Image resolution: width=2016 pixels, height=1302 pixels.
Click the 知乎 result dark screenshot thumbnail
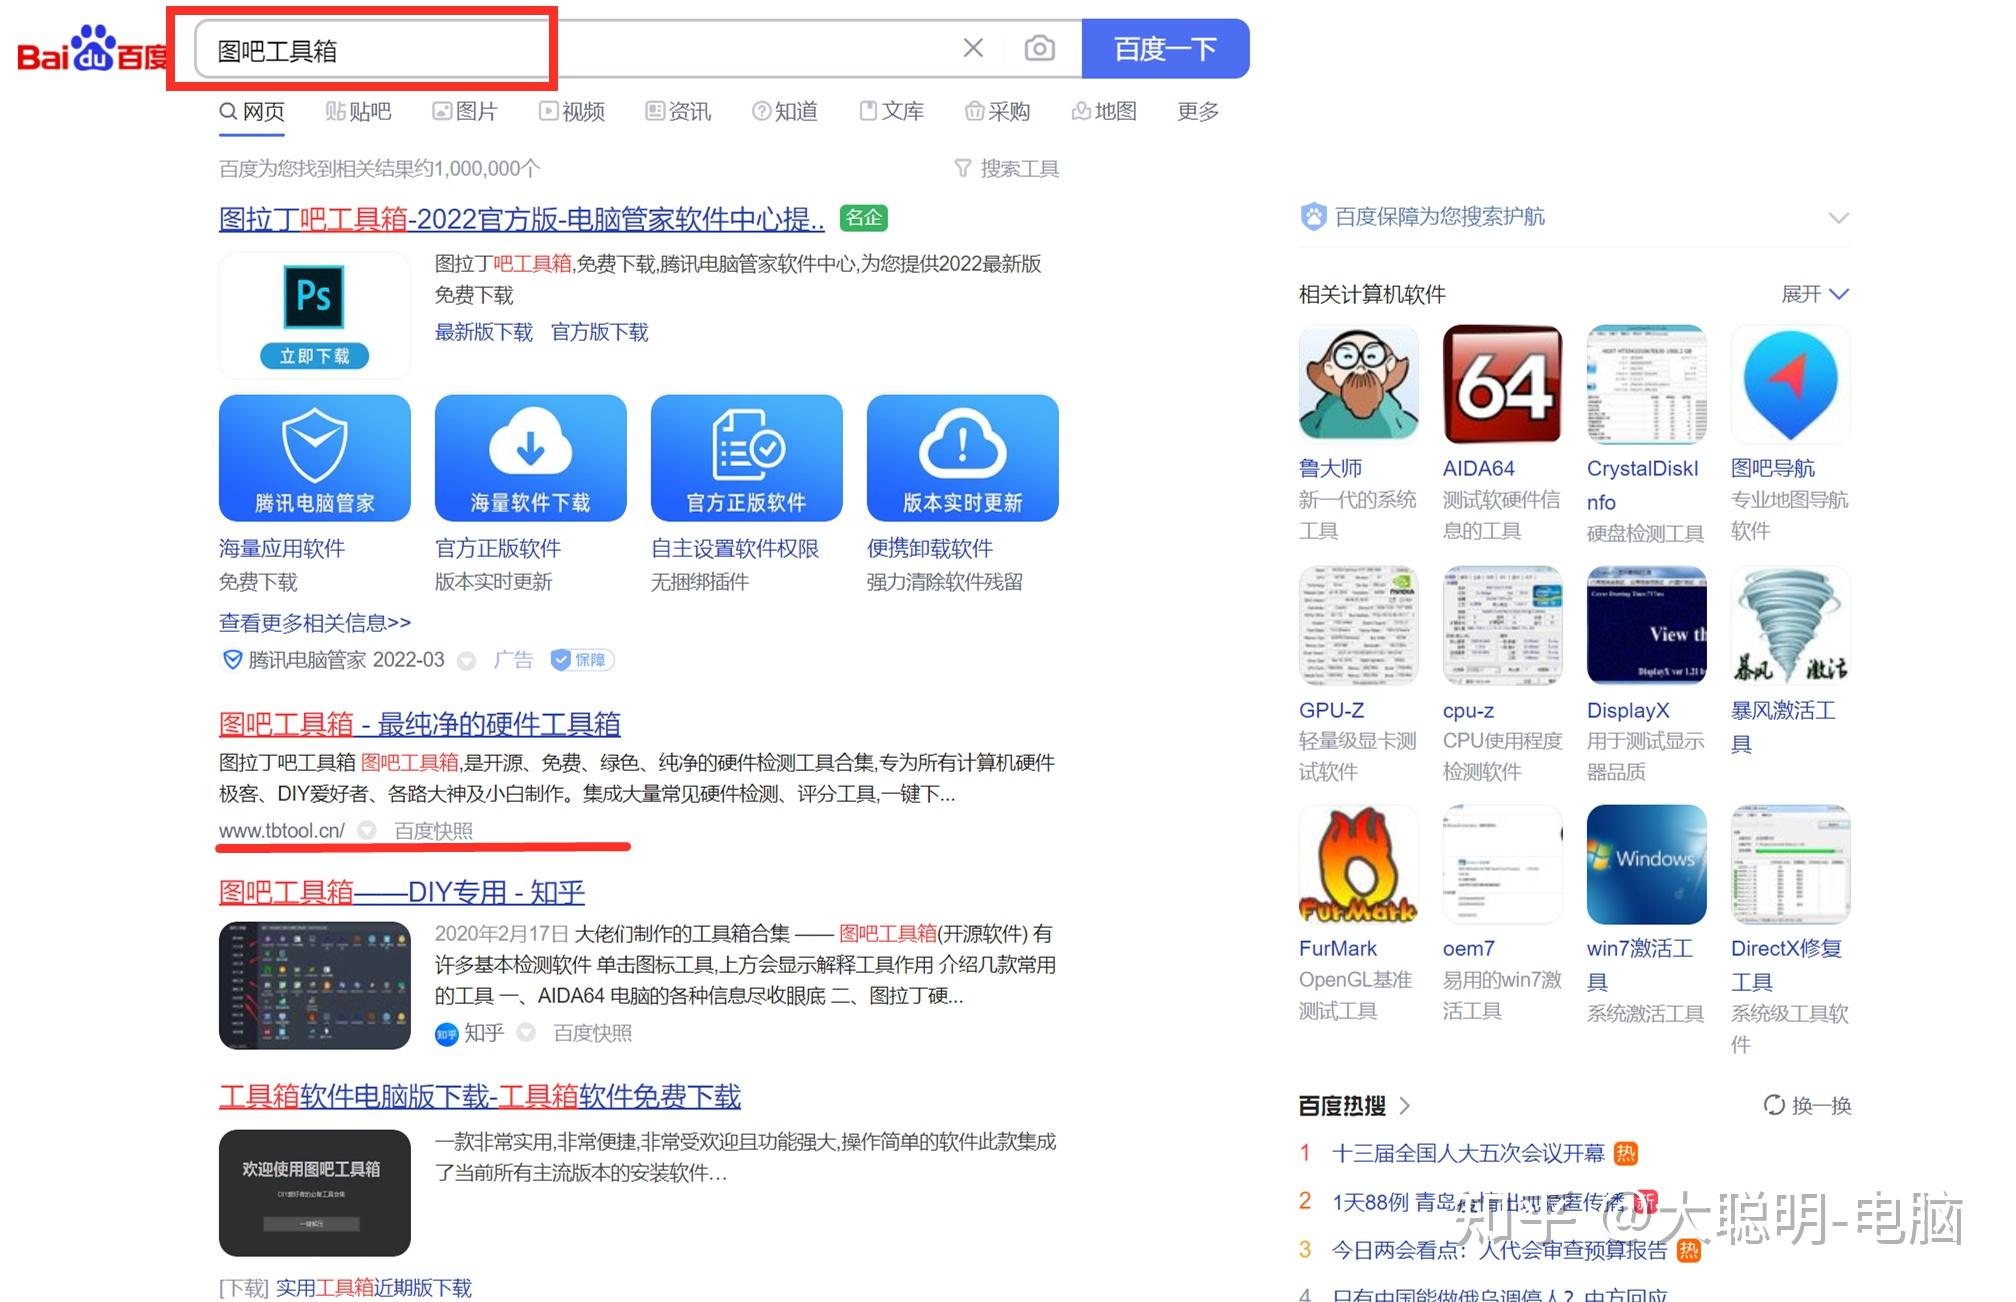click(x=314, y=985)
